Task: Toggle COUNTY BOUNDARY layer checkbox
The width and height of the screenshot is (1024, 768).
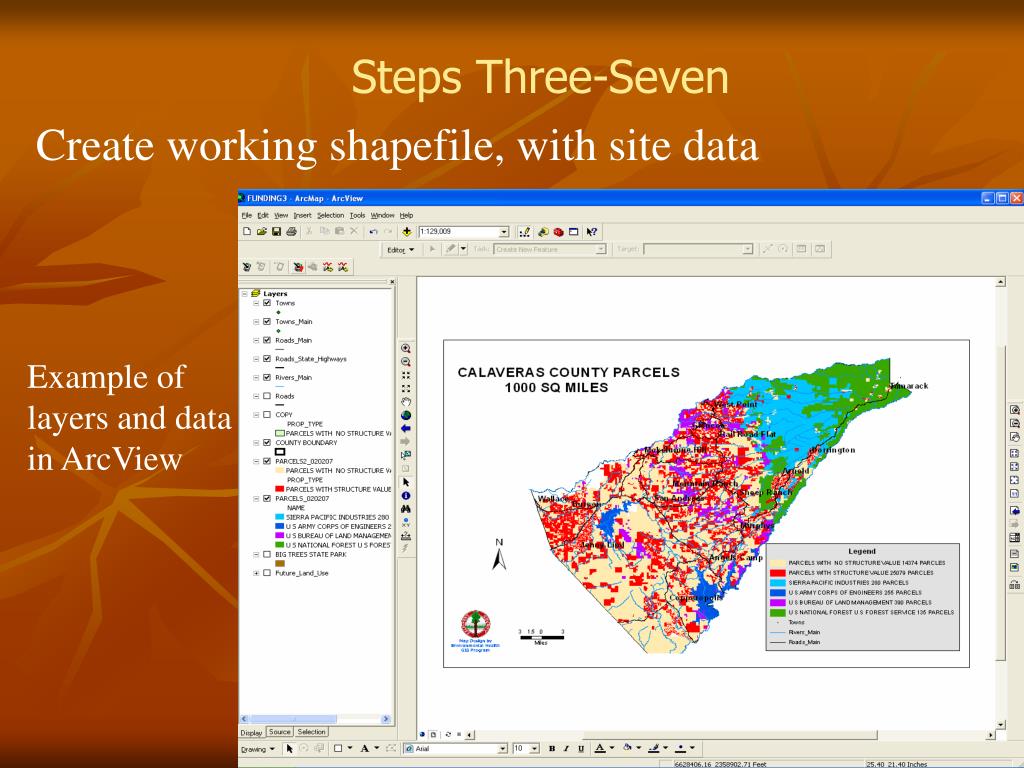Action: click(266, 443)
